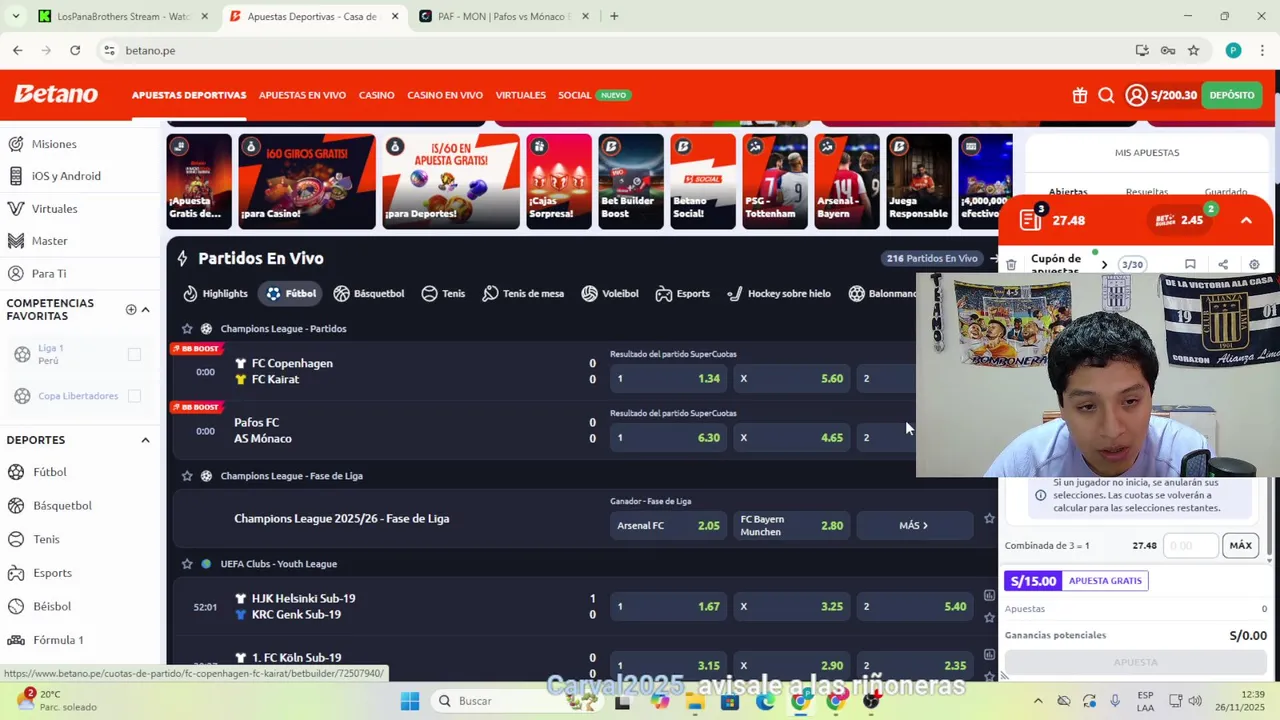Open bet slip settings gear

coord(1254,265)
